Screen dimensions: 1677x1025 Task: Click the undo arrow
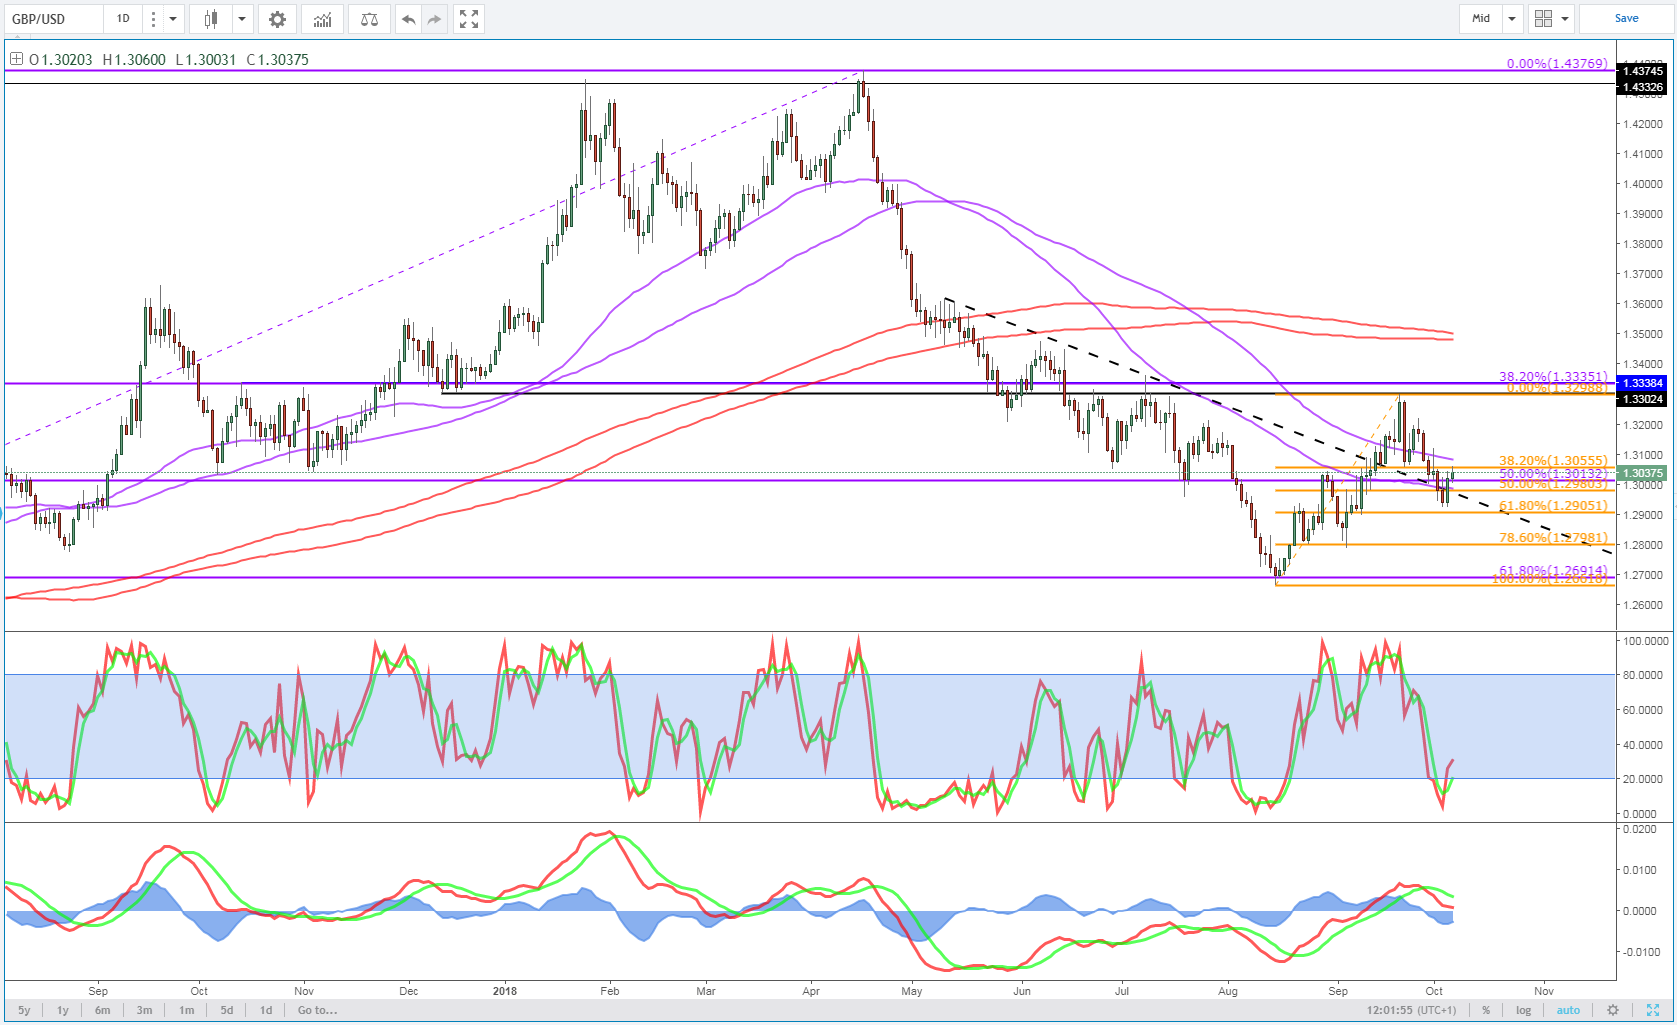click(x=408, y=18)
